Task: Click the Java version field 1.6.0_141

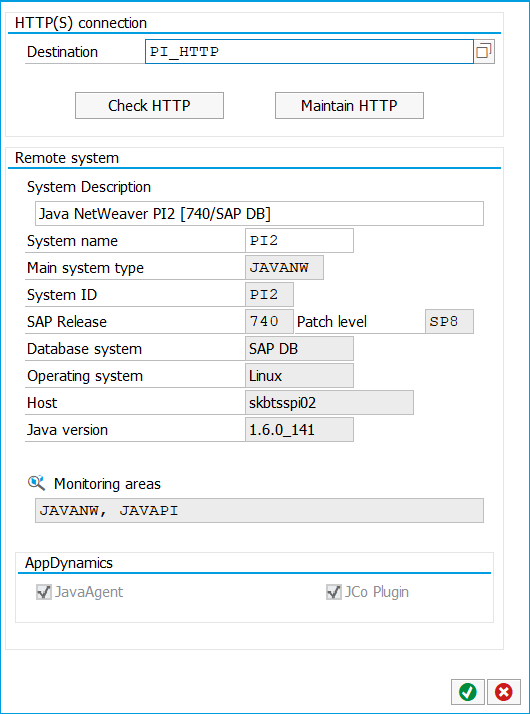Action: (299, 430)
